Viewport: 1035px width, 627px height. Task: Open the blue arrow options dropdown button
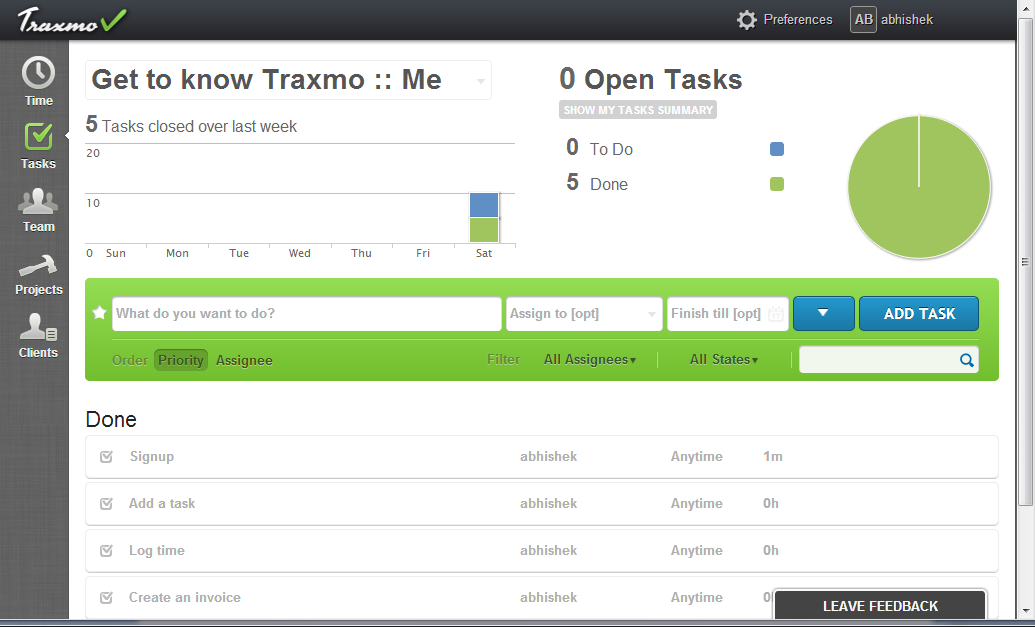(x=823, y=314)
